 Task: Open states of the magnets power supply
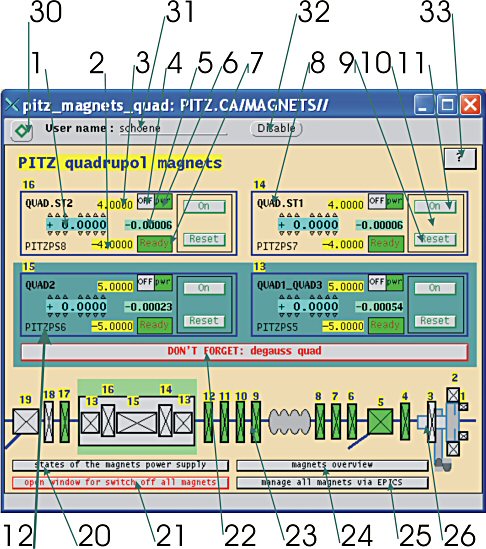click(120, 465)
